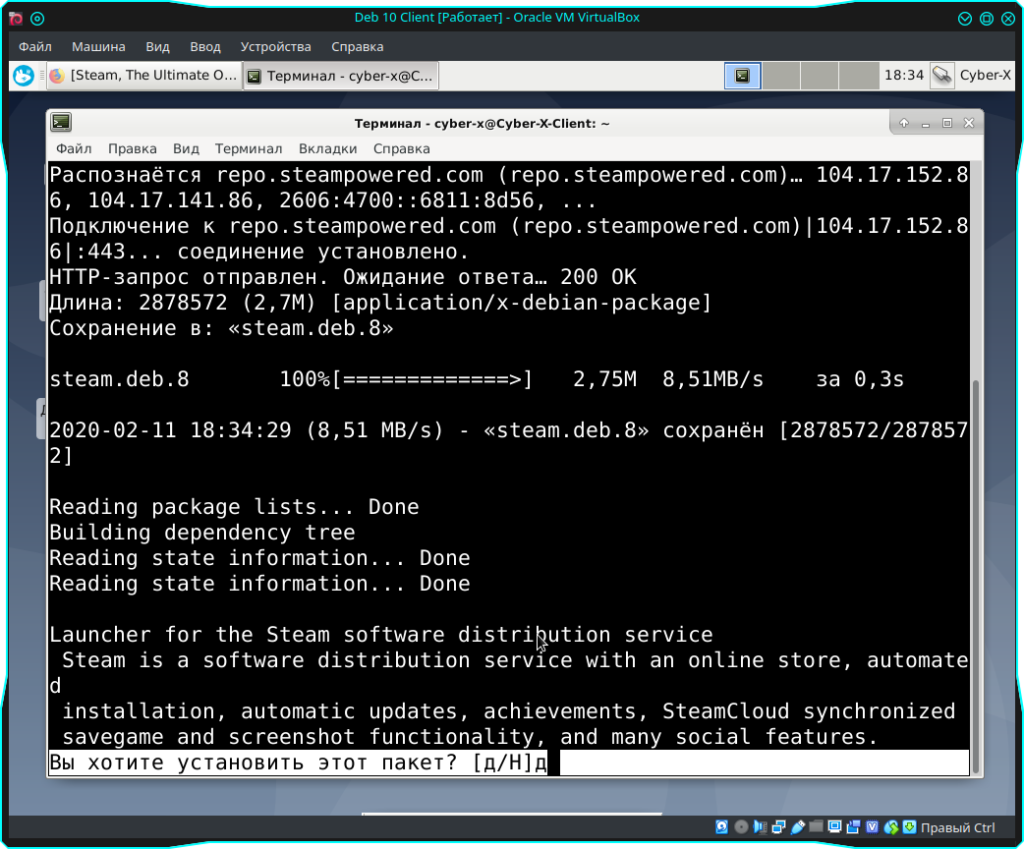Image resolution: width=1024 pixels, height=849 pixels.
Task: Click the 18:34 panel clock
Action: click(904, 76)
